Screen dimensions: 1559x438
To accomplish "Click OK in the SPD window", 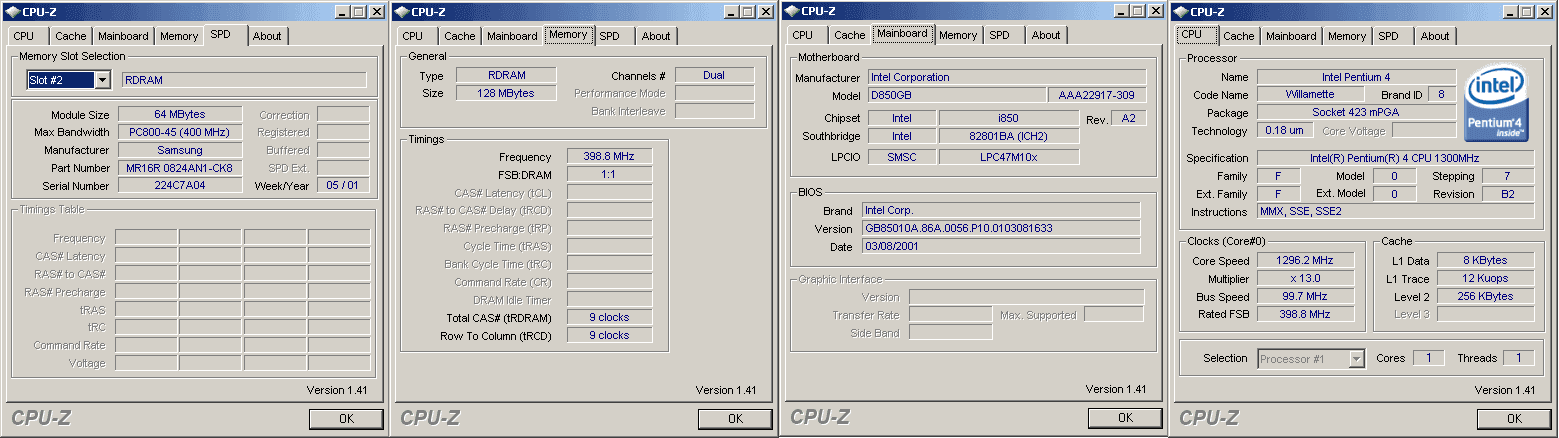I will [346, 419].
